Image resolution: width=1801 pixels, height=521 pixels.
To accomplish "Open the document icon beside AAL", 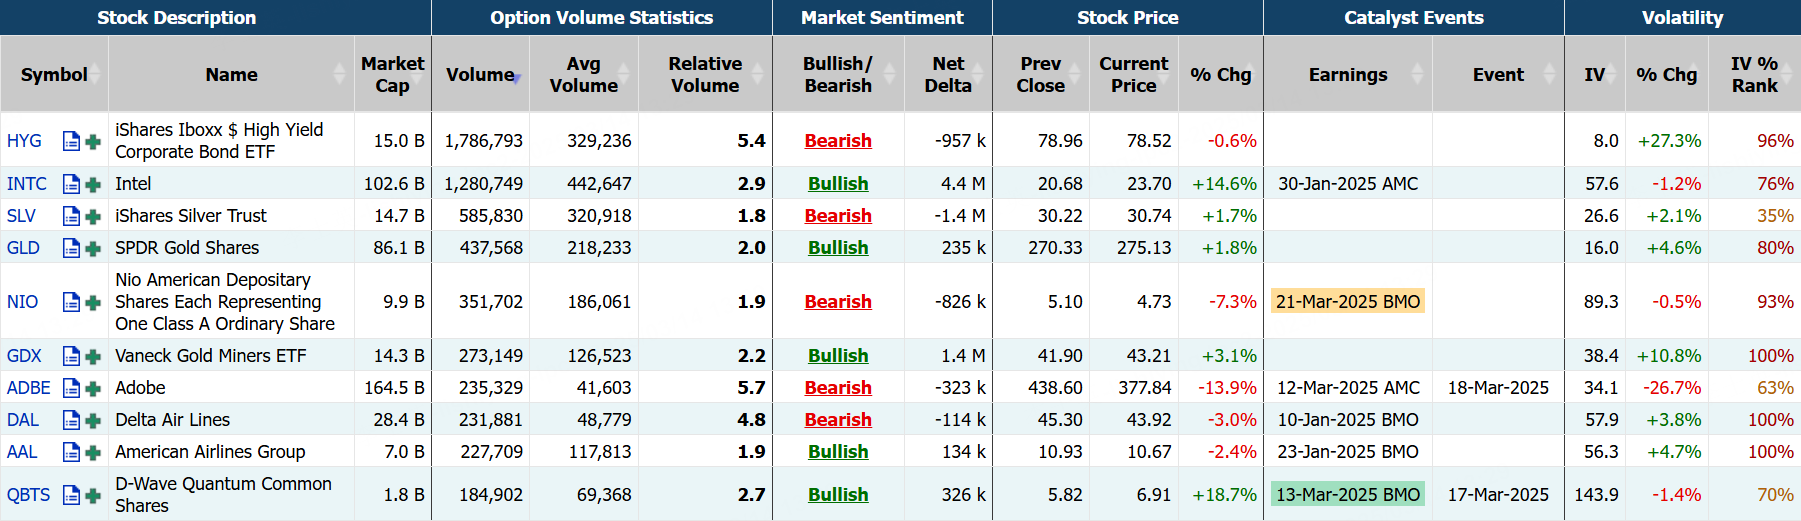I will pos(71,452).
